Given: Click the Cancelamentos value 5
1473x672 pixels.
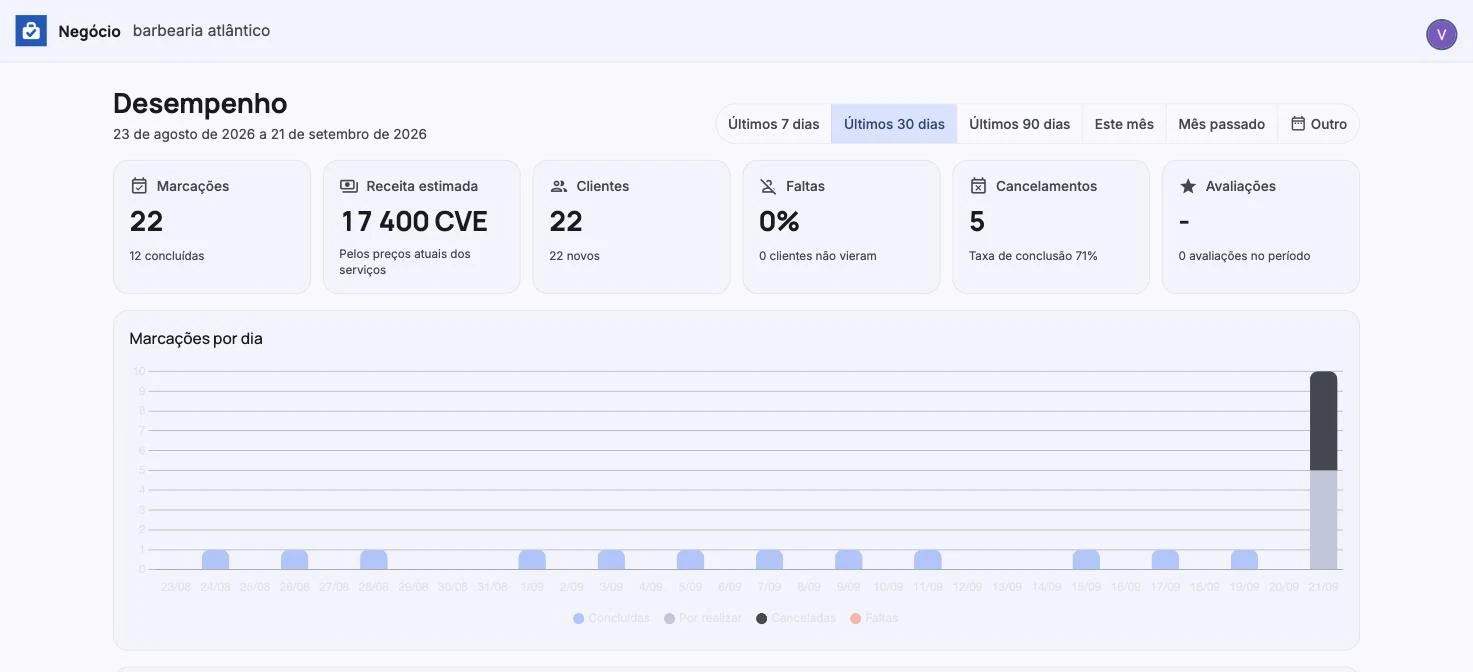Looking at the screenshot, I should (x=977, y=221).
